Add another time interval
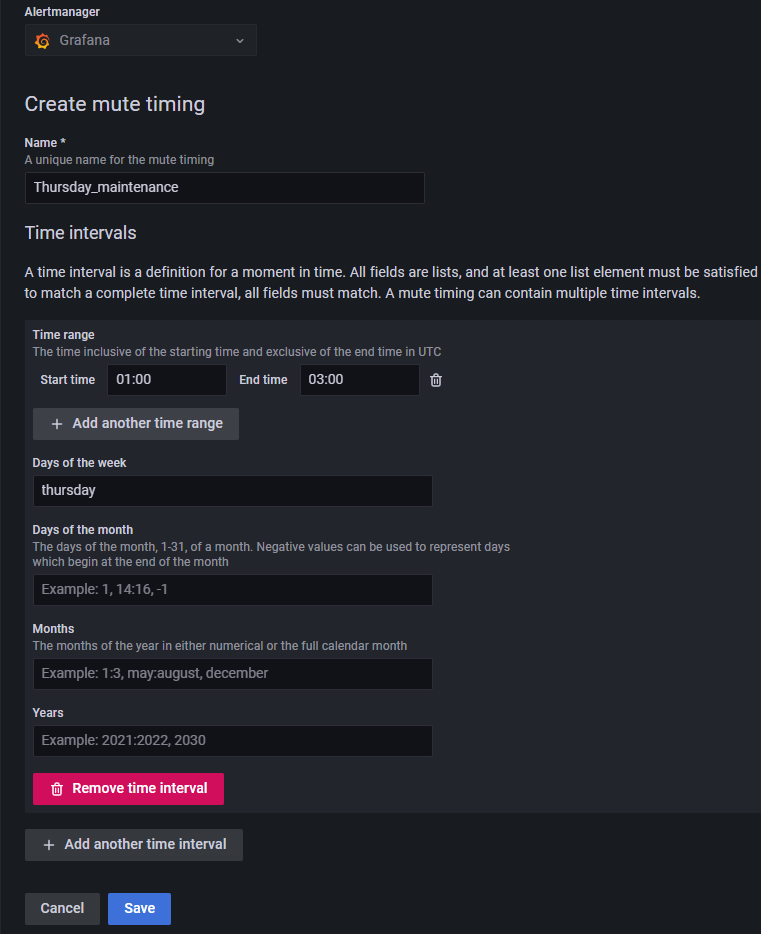761x934 pixels. point(134,845)
